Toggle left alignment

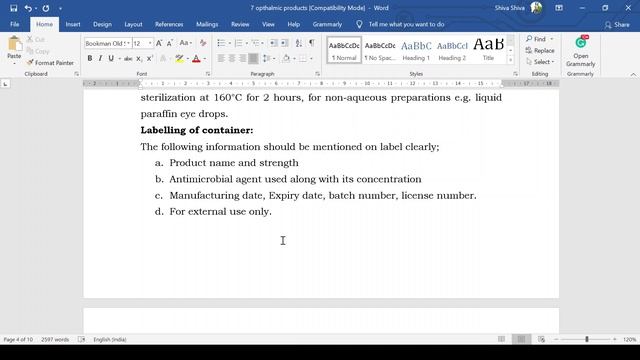point(221,59)
